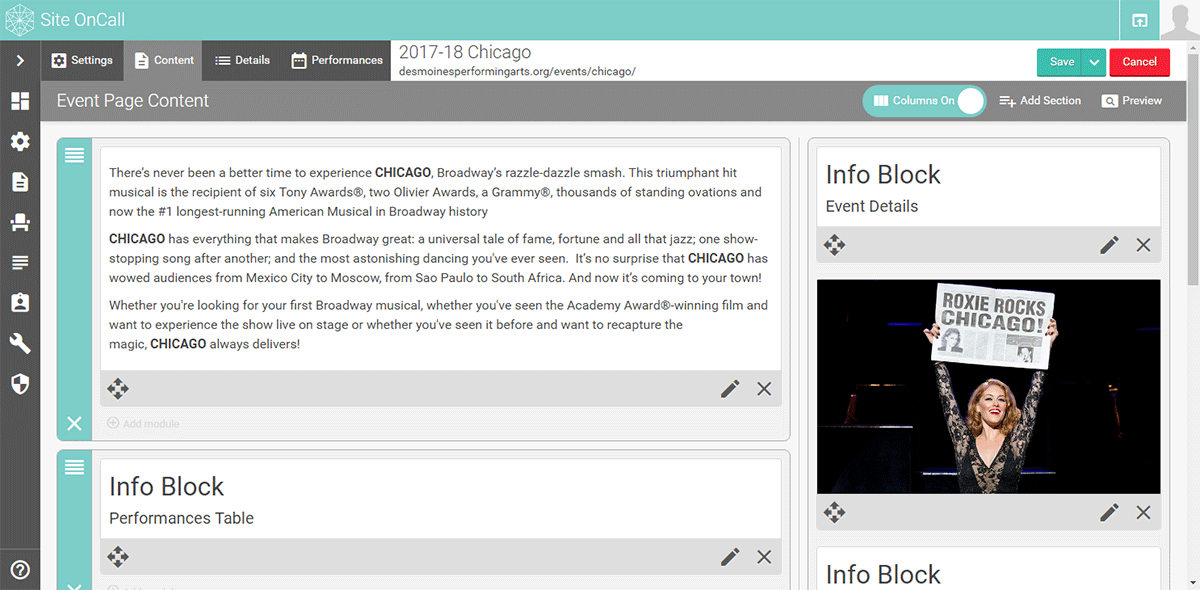Switch to the Settings tab
Screen dimensions: 1200x590
point(82,60)
